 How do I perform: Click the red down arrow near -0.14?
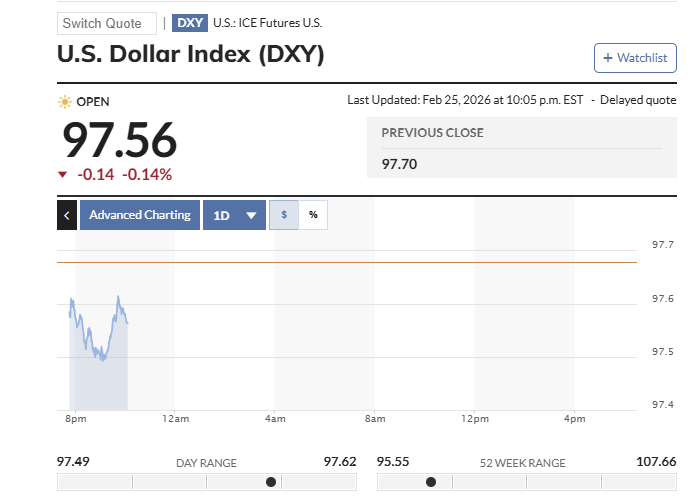(63, 175)
